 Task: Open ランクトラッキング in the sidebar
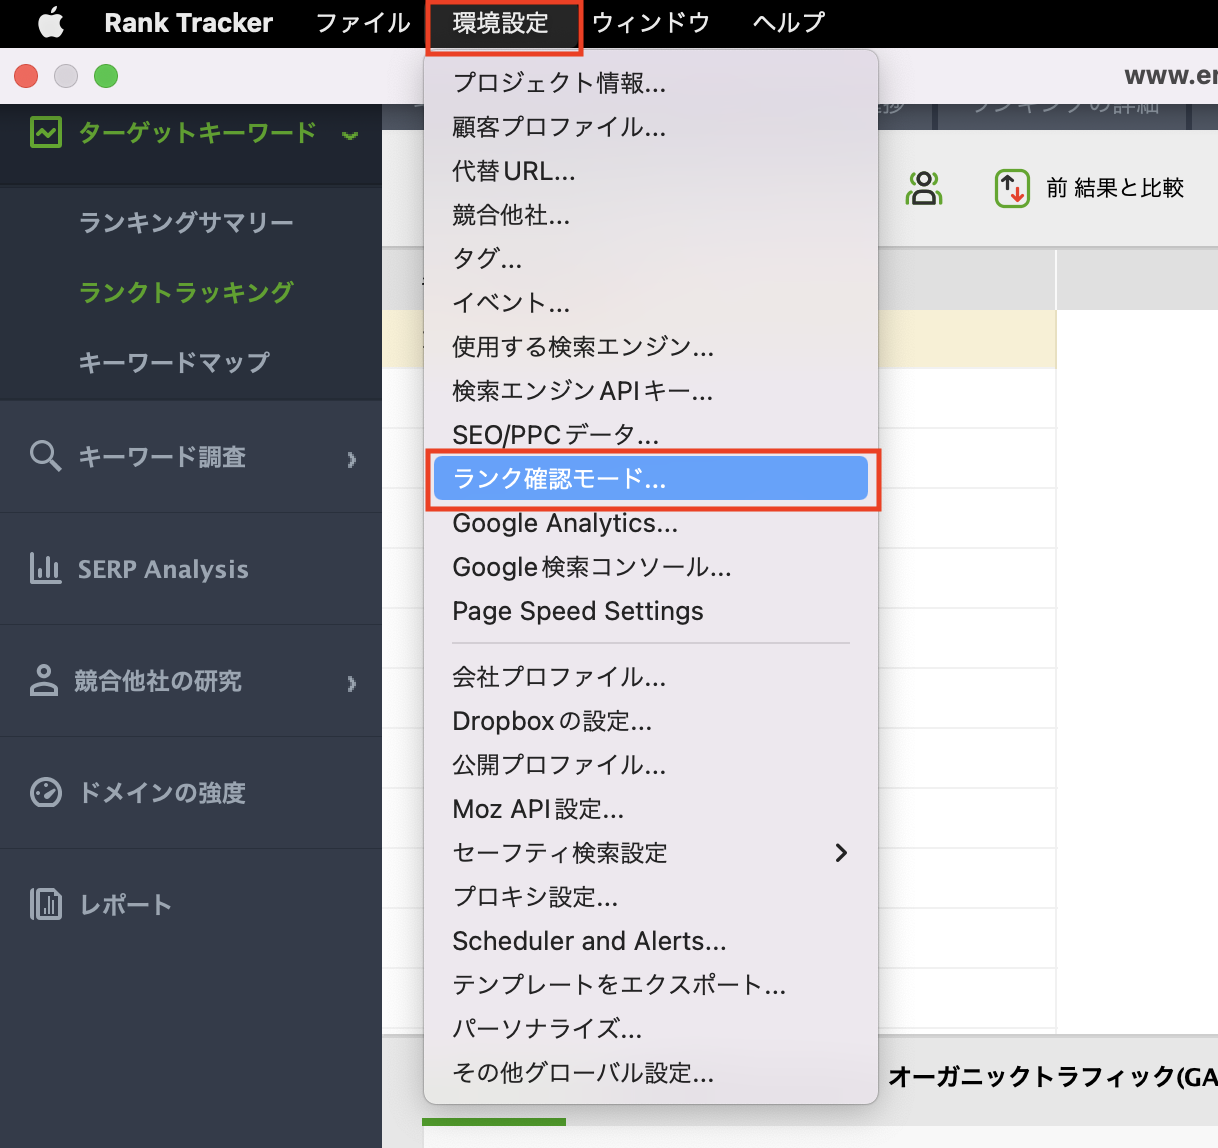click(x=186, y=292)
